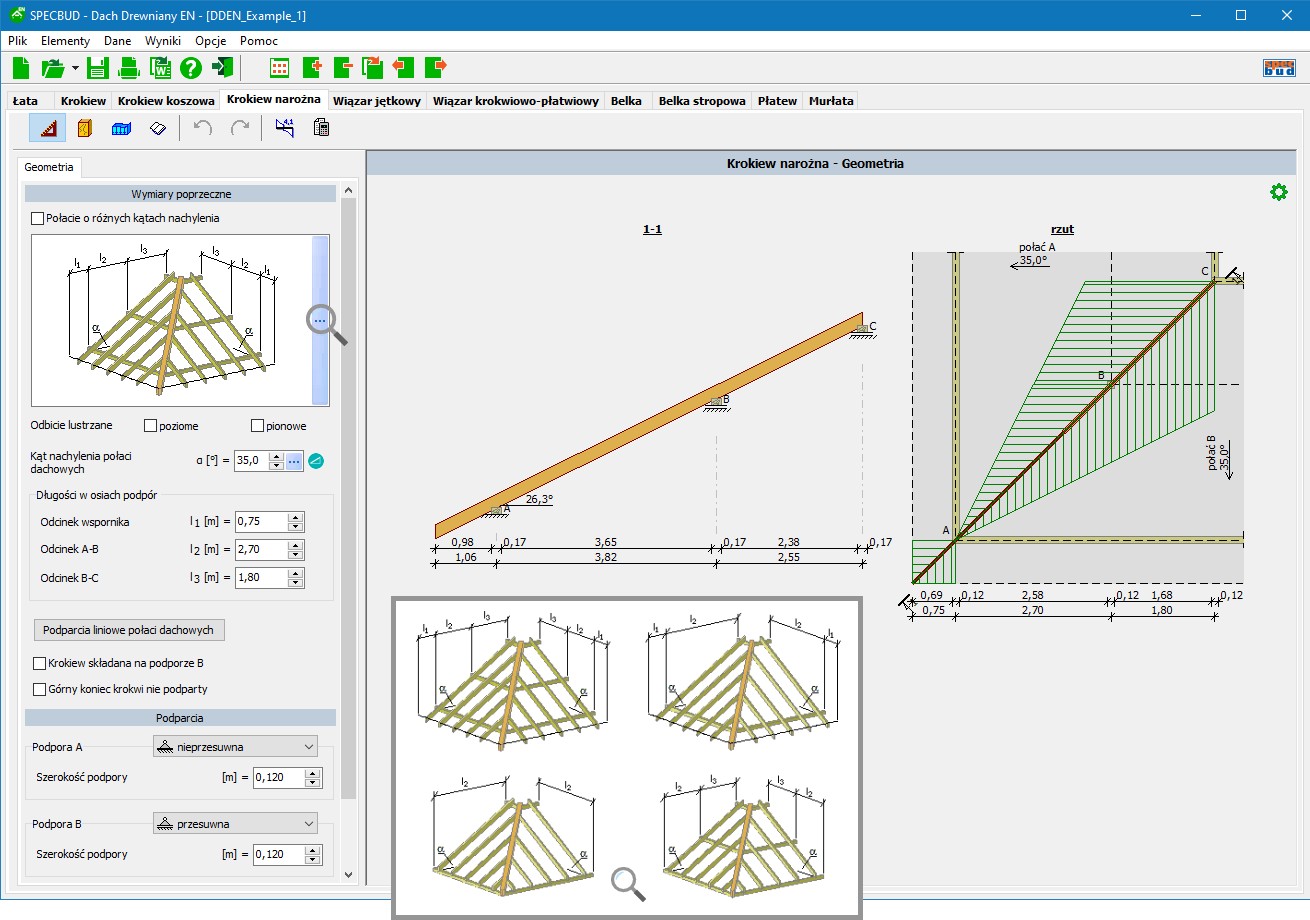Open the 'Wyniki' menu

163,41
